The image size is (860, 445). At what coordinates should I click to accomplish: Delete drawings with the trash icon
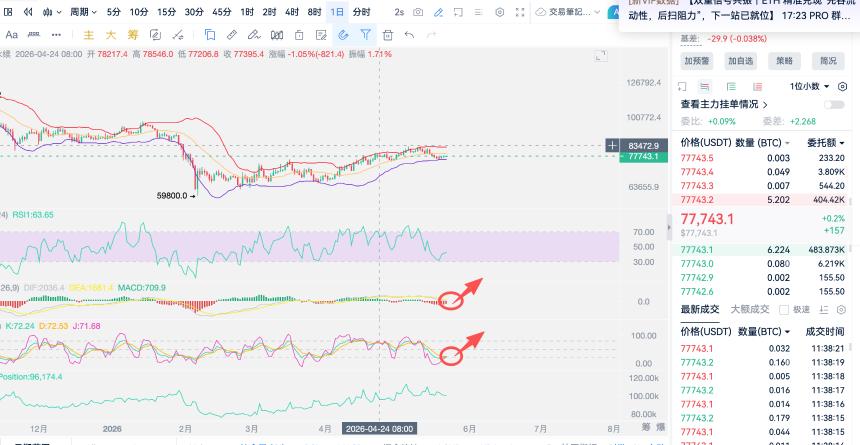(x=388, y=35)
